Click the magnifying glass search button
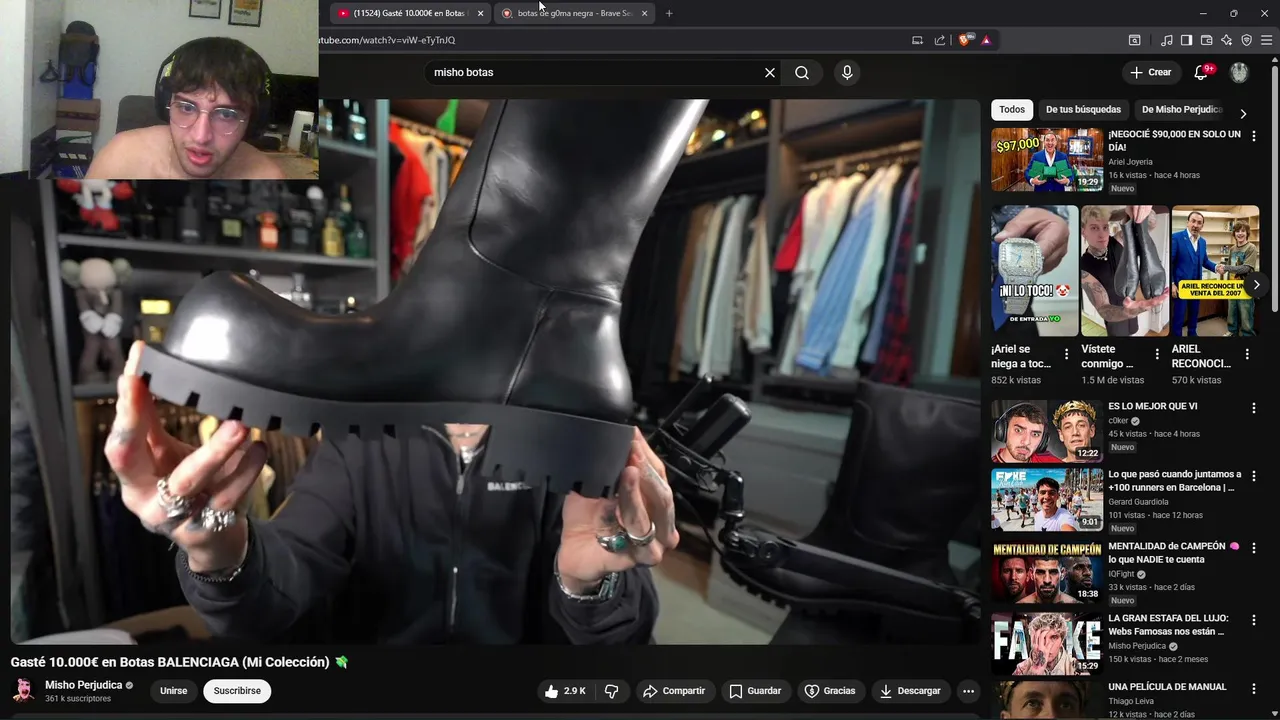This screenshot has width=1280, height=720. tap(802, 72)
